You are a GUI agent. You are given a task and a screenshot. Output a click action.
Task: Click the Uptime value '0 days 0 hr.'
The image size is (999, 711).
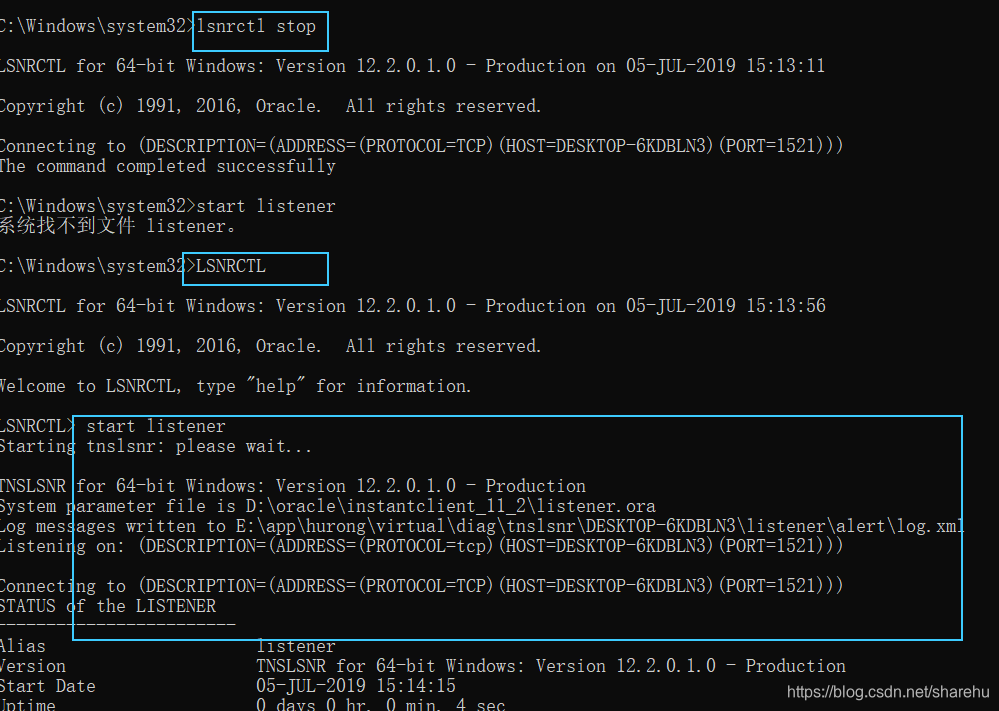point(380,705)
